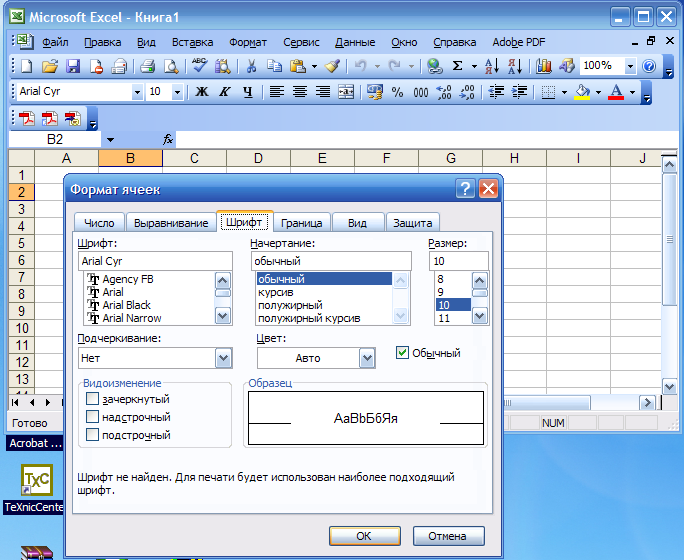Launch Chart Wizard icon
Screen dimensions: 684x560
point(544,66)
